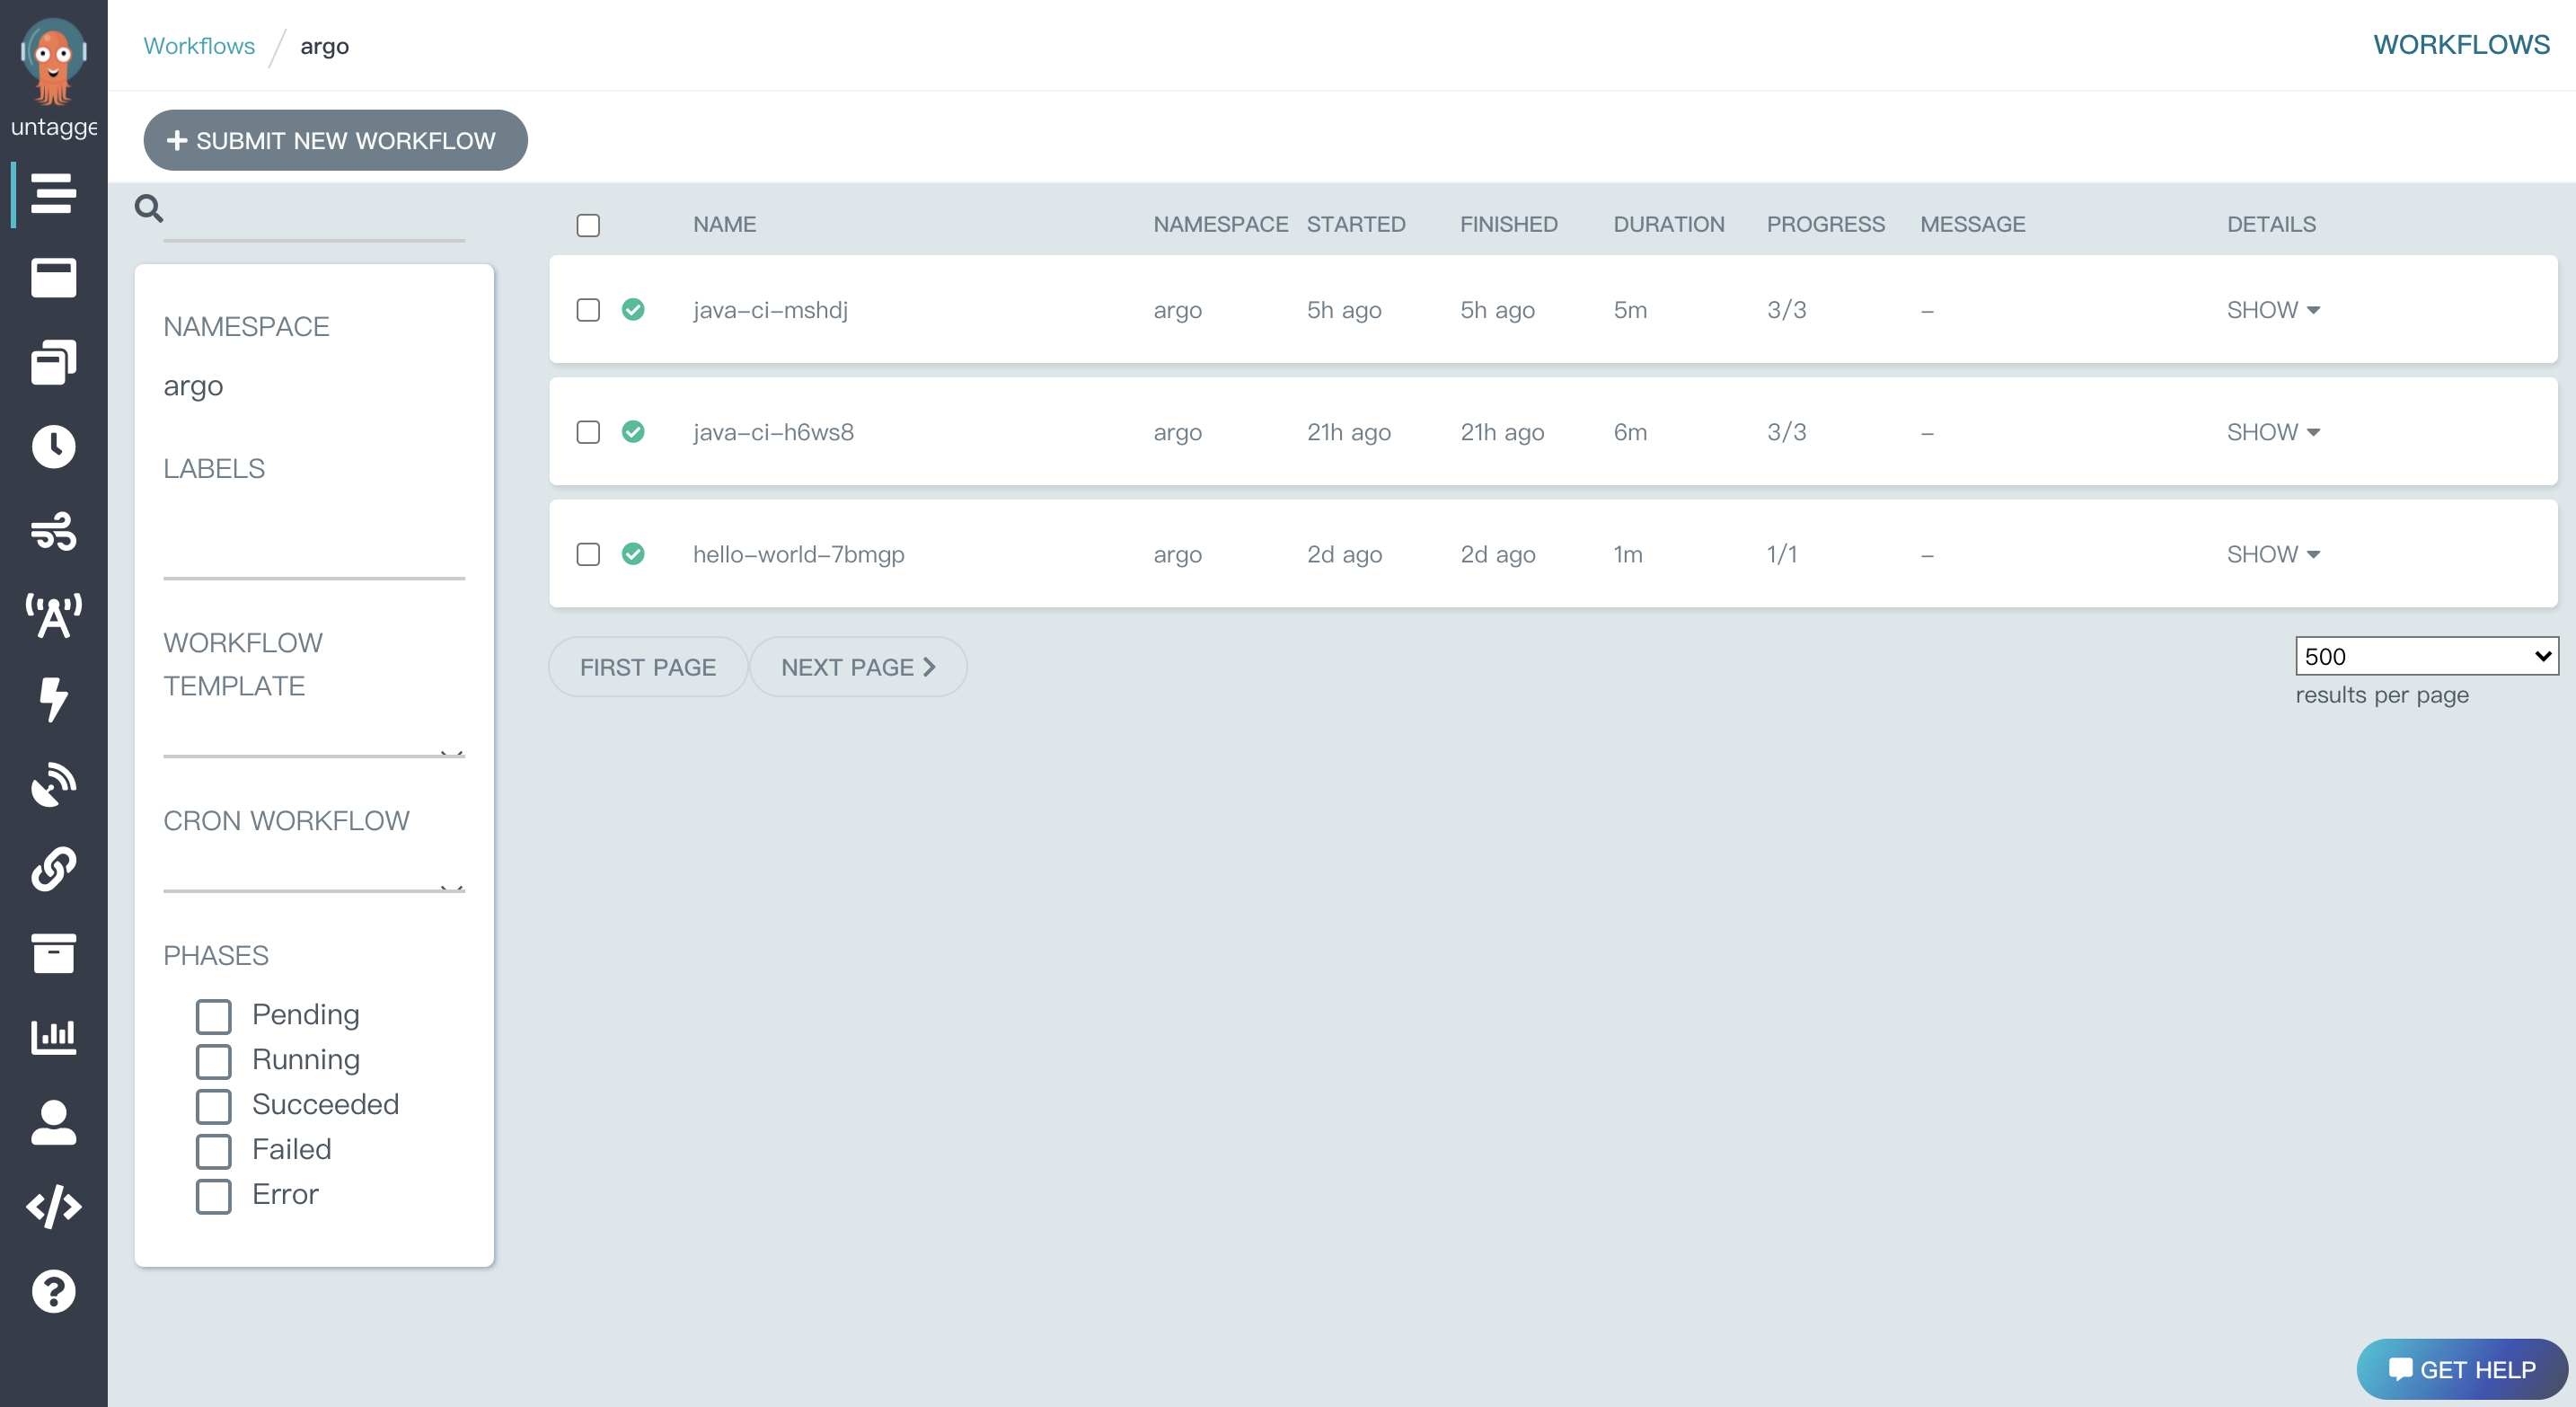Open the results per page dropdown
The height and width of the screenshot is (1407, 2576).
click(x=2425, y=656)
